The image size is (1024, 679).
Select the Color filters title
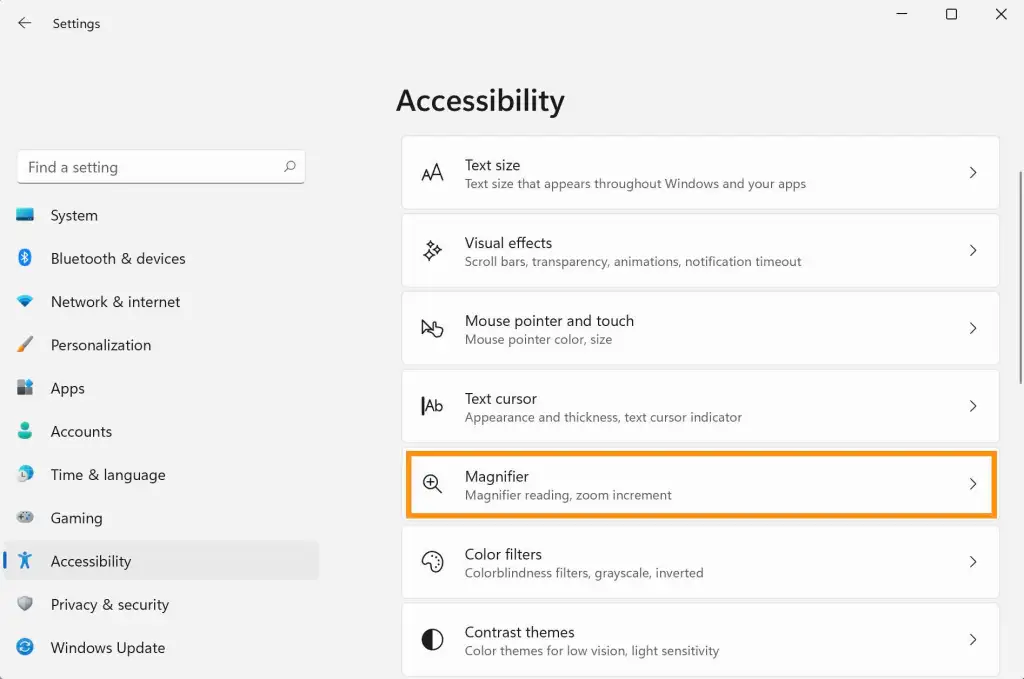(504, 554)
